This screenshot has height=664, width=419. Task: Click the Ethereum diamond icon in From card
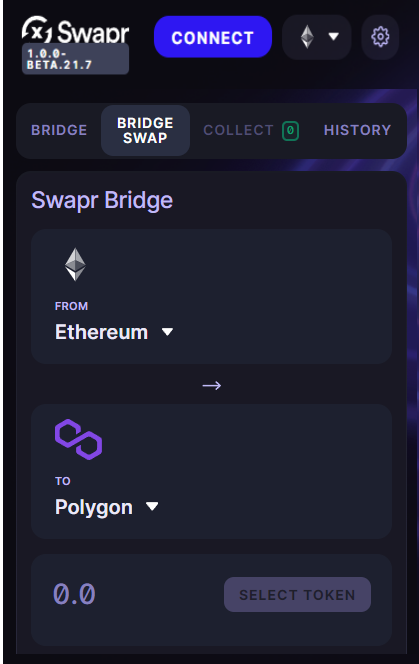75,264
